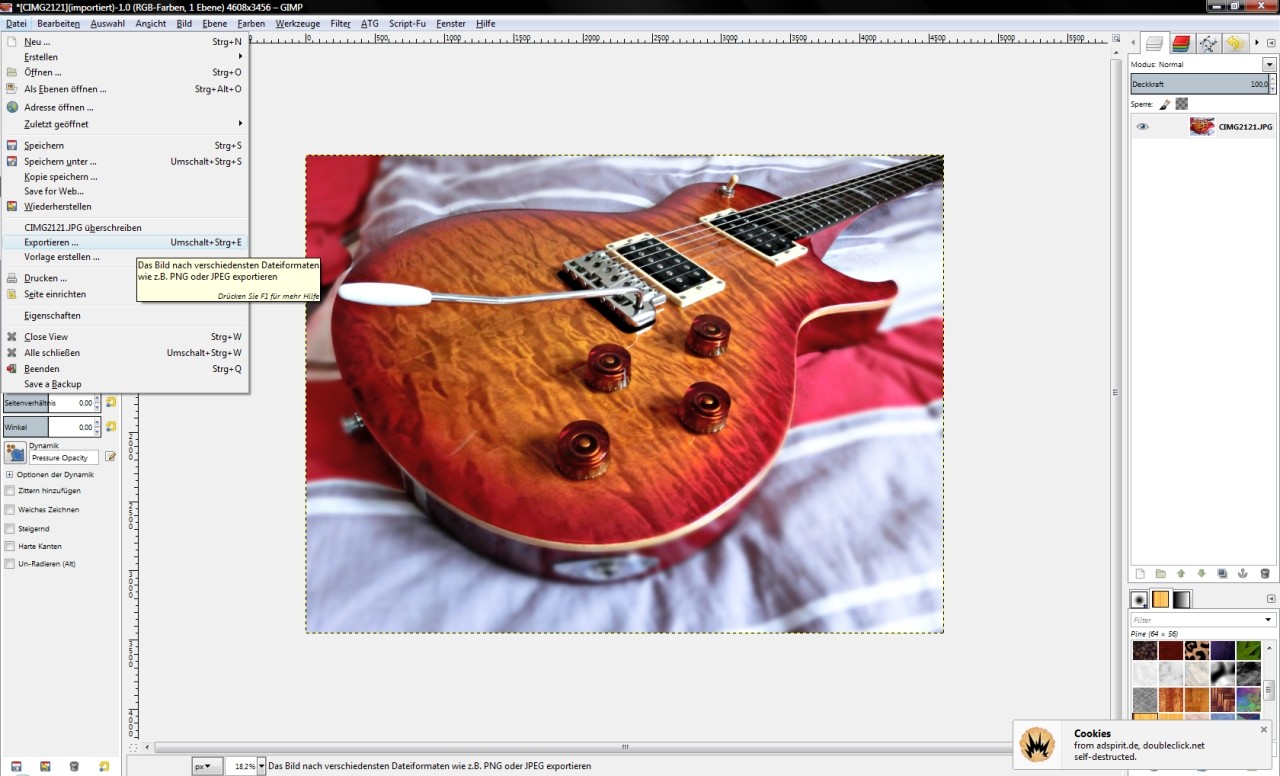Select the green leaves pattern swatch
Screen dimensions: 1280x776
point(1248,650)
